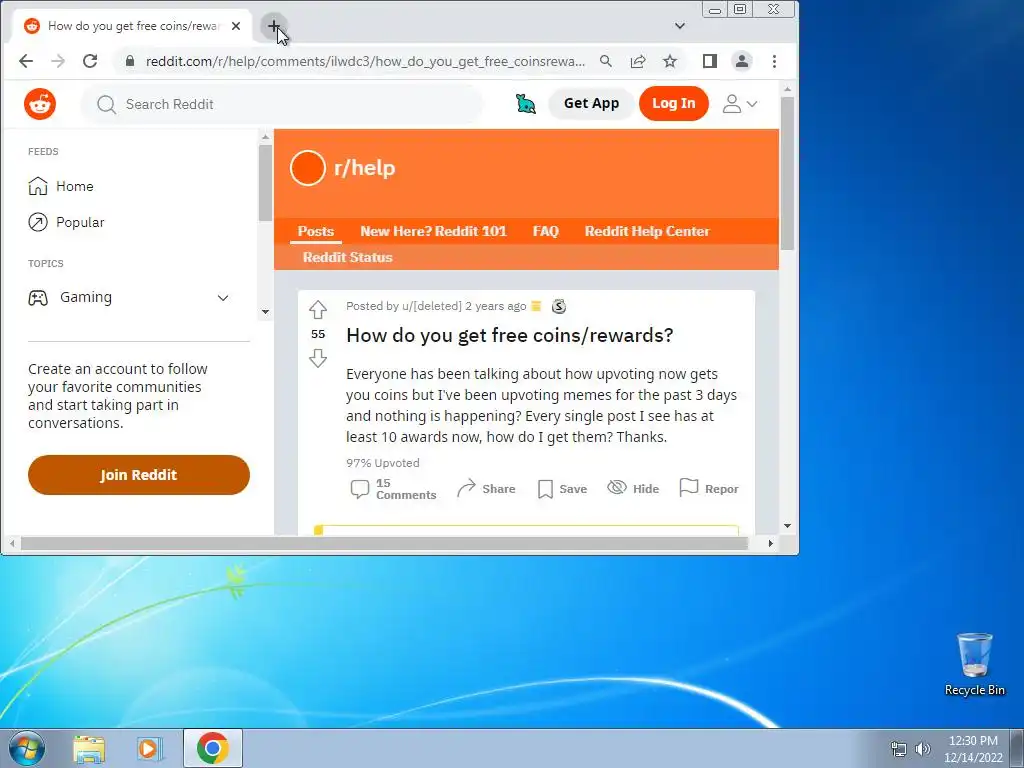The image size is (1024, 768).
Task: Open the New Here? Reddit 101 tab
Action: pos(433,231)
